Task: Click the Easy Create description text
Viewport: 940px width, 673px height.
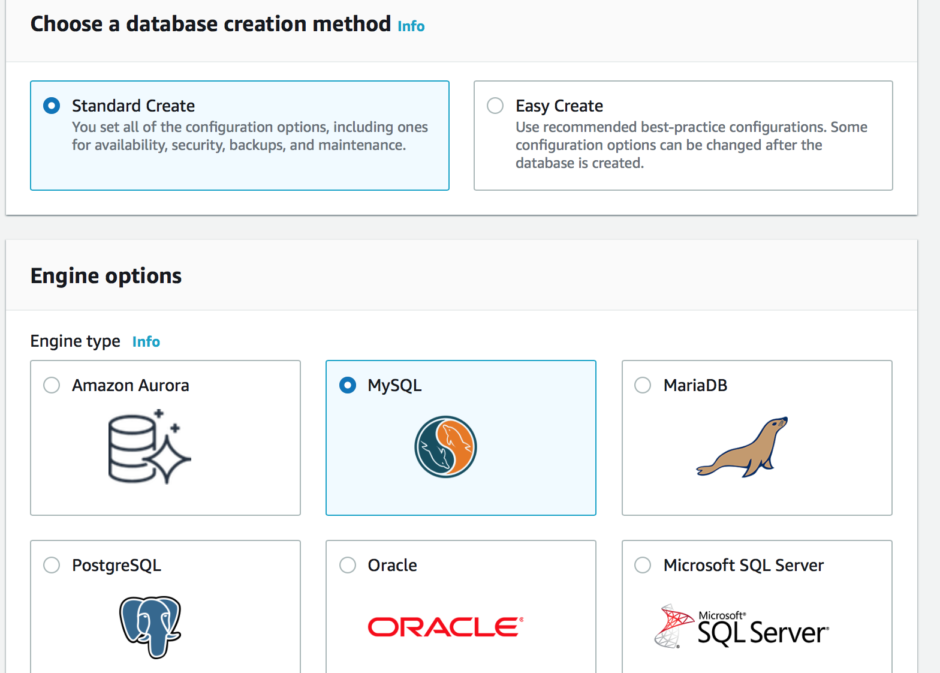Action: [x=691, y=145]
